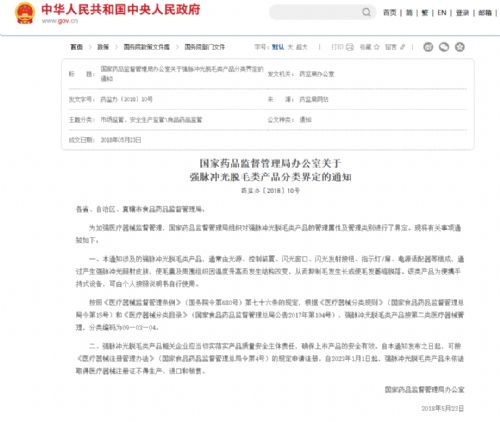Open the 登录 login link
The width and height of the screenshot is (500, 422).
pyautogui.click(x=462, y=13)
